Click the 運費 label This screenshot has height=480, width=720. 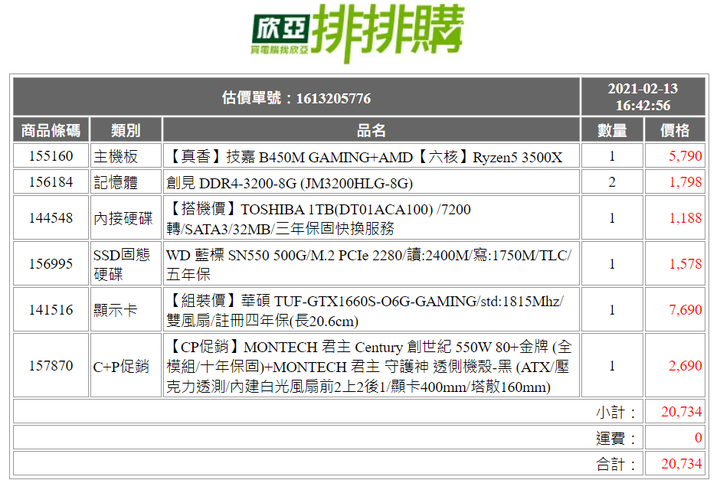point(615,438)
